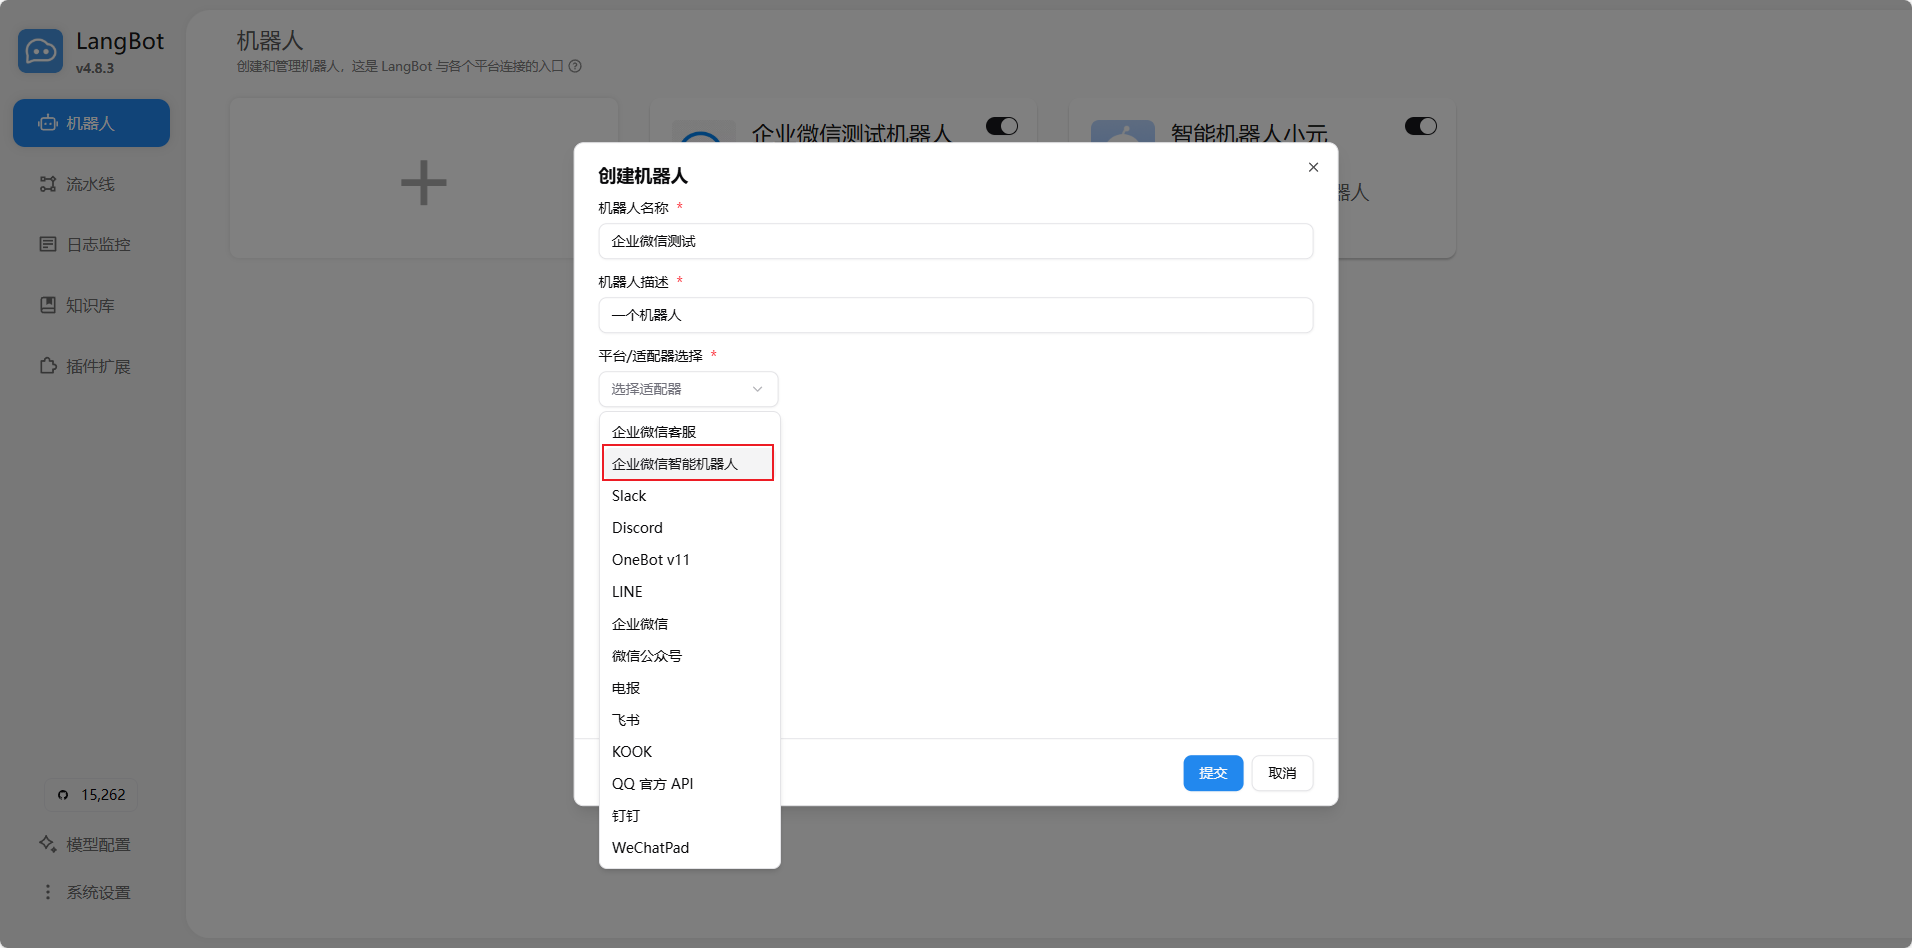The width and height of the screenshot is (1912, 948).
Task: Close the 创建机器人 dialog with the X
Action: click(1314, 167)
